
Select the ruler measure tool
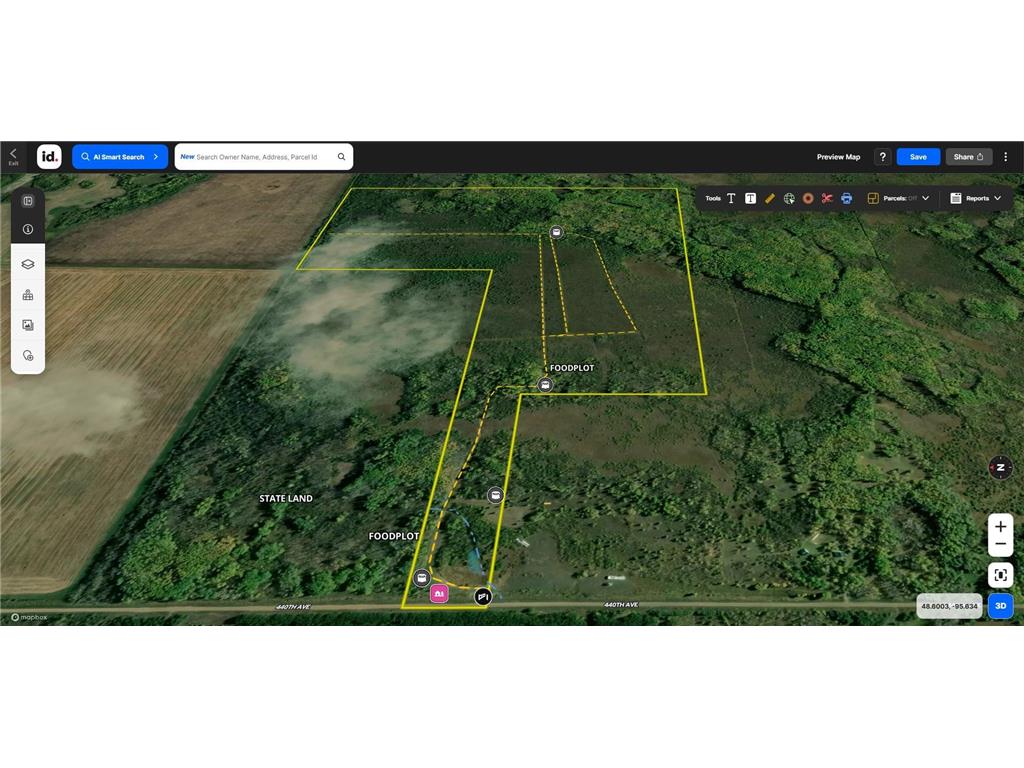pyautogui.click(x=770, y=199)
